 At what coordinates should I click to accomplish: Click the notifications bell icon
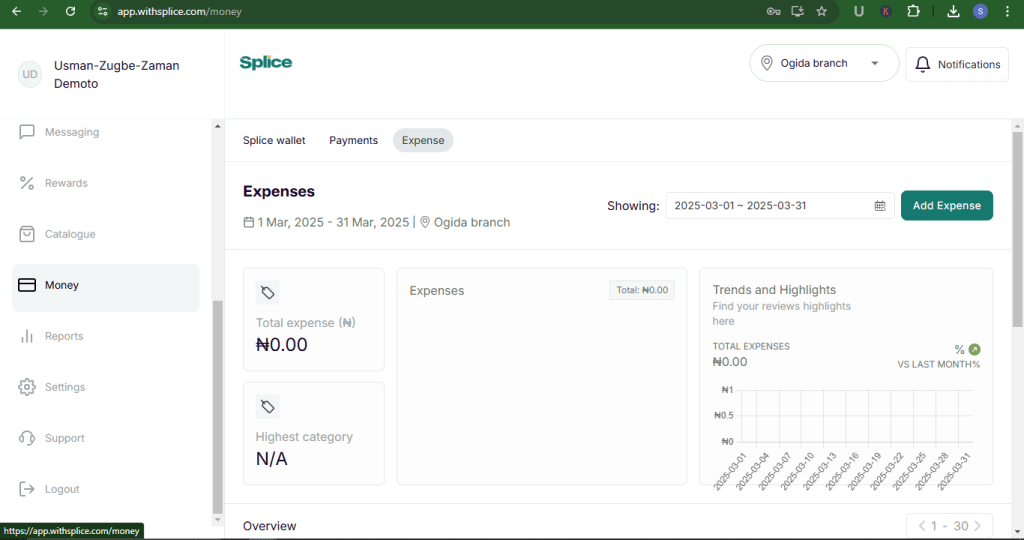click(x=922, y=64)
